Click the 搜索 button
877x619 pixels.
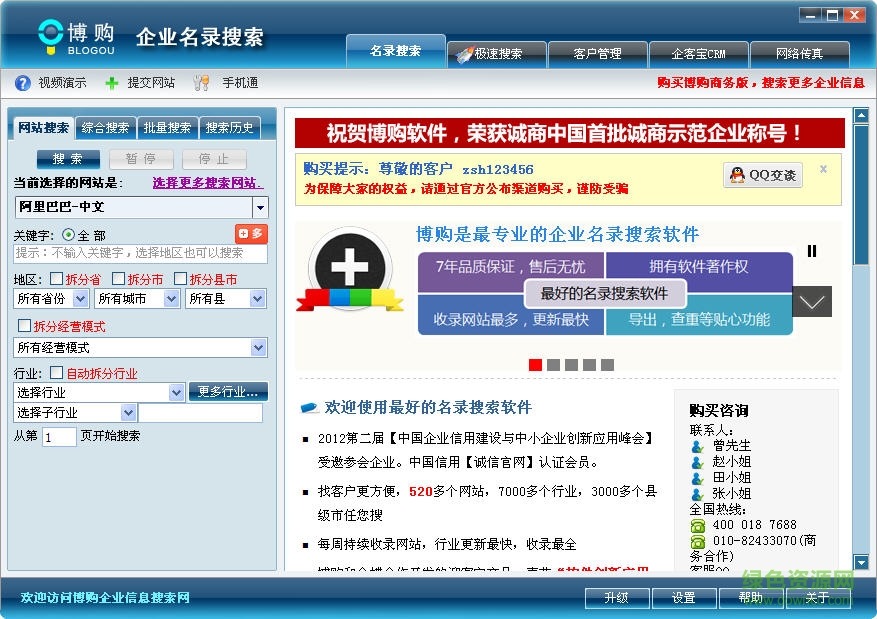pos(68,159)
